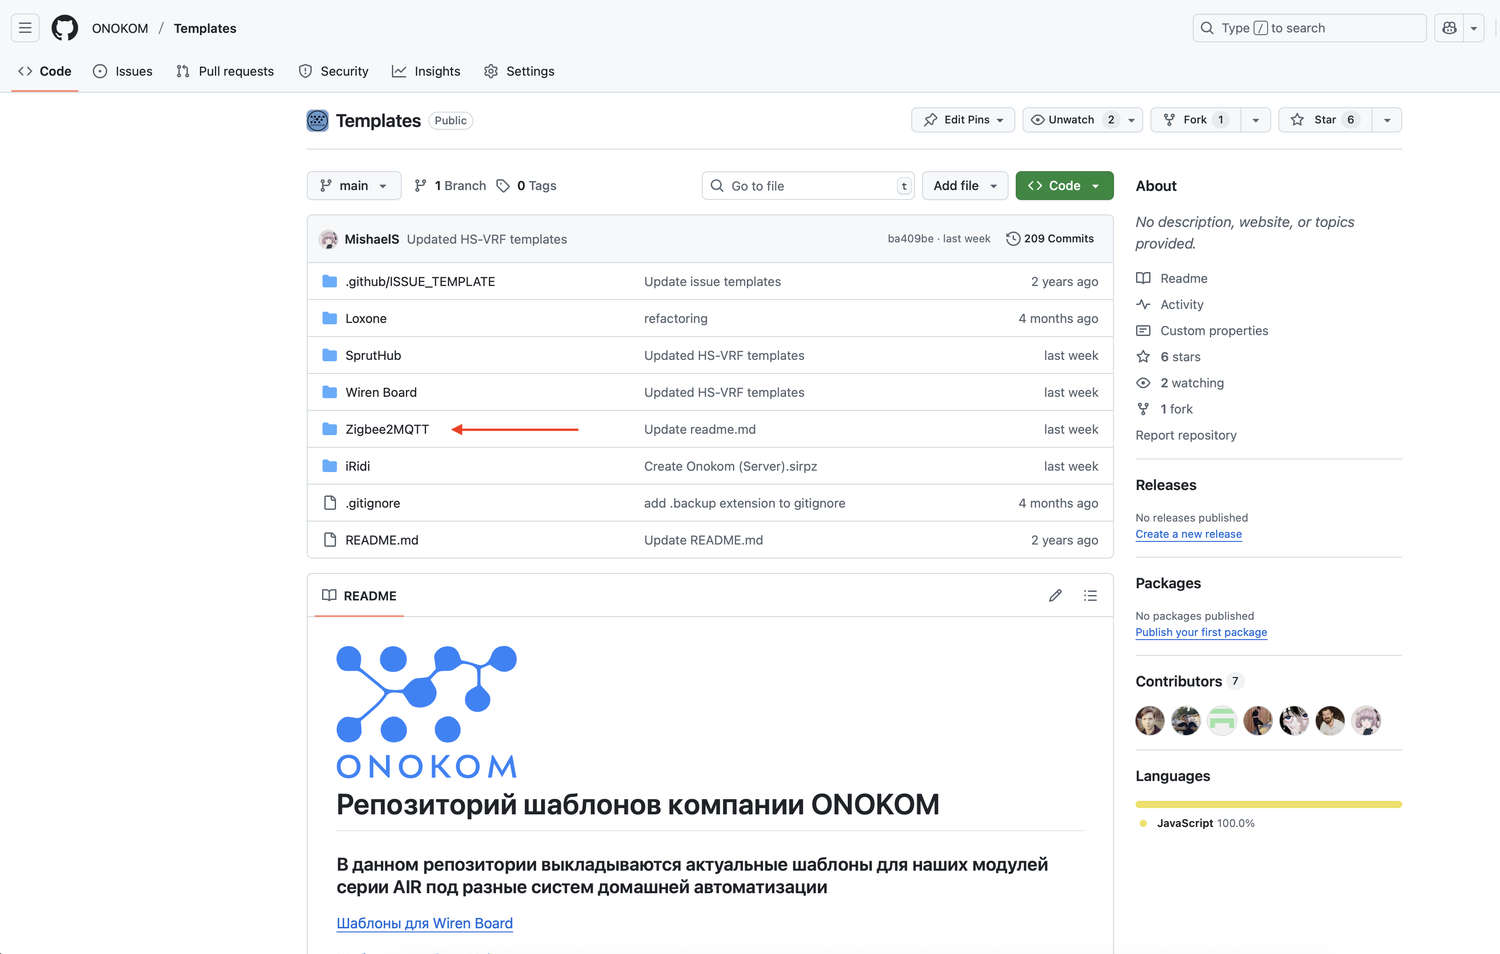Click the Loxone folder icon
The width and height of the screenshot is (1500, 954).
click(330, 319)
